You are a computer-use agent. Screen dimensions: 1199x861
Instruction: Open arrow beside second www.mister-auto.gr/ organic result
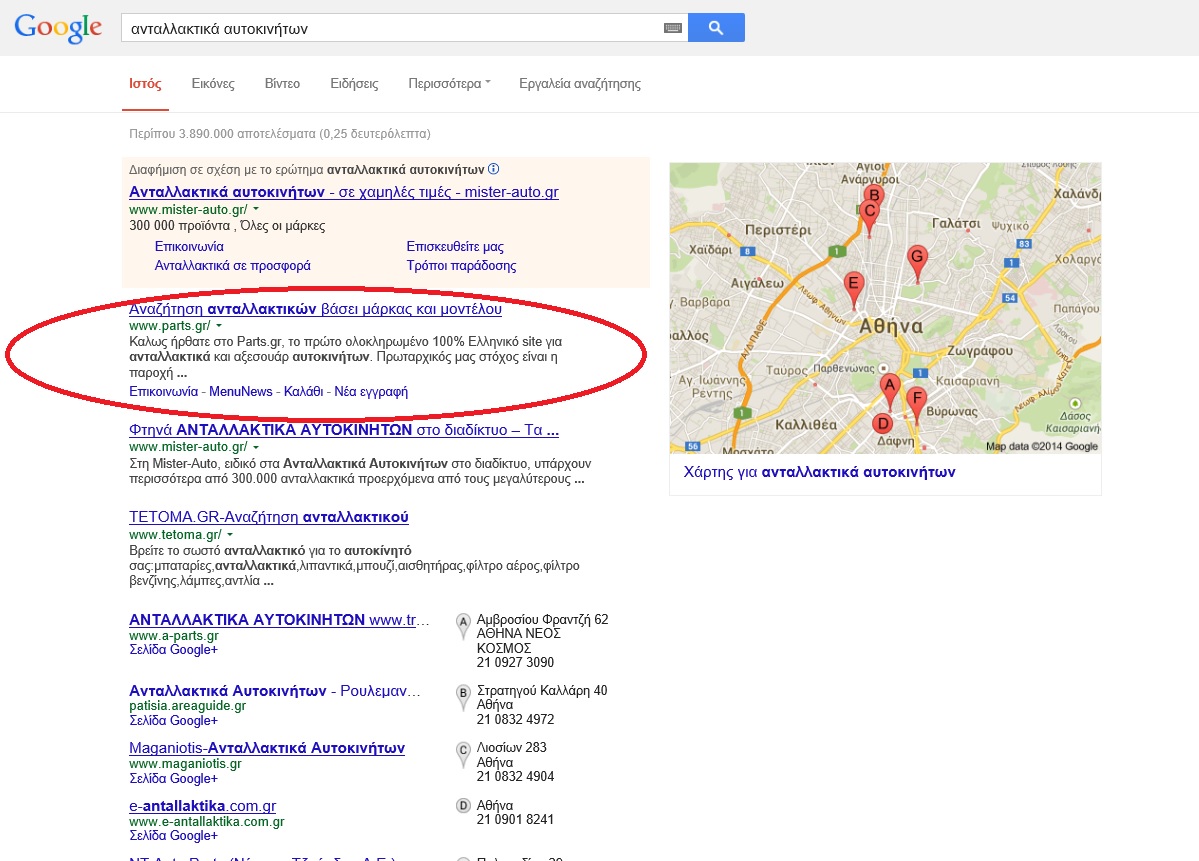pos(256,447)
